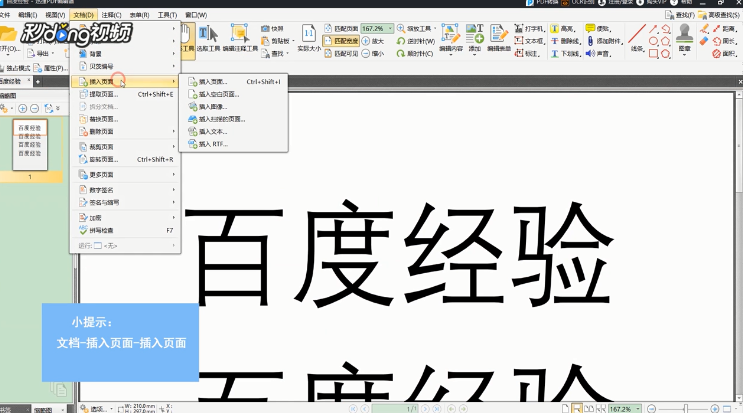743x413 pixels.
Task: Click thumbnail panel zoom in icon
Action: (x=22, y=108)
